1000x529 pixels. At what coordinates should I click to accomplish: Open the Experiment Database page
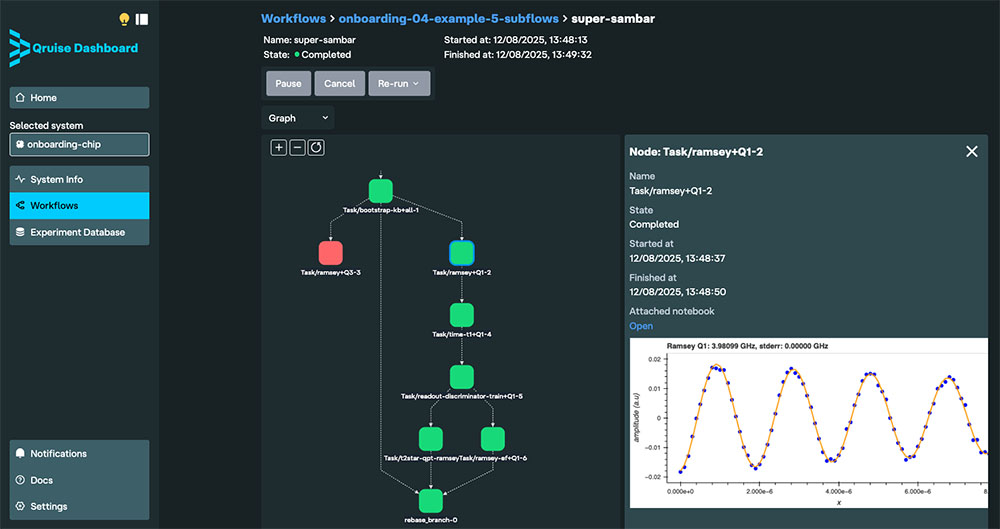(x=79, y=232)
